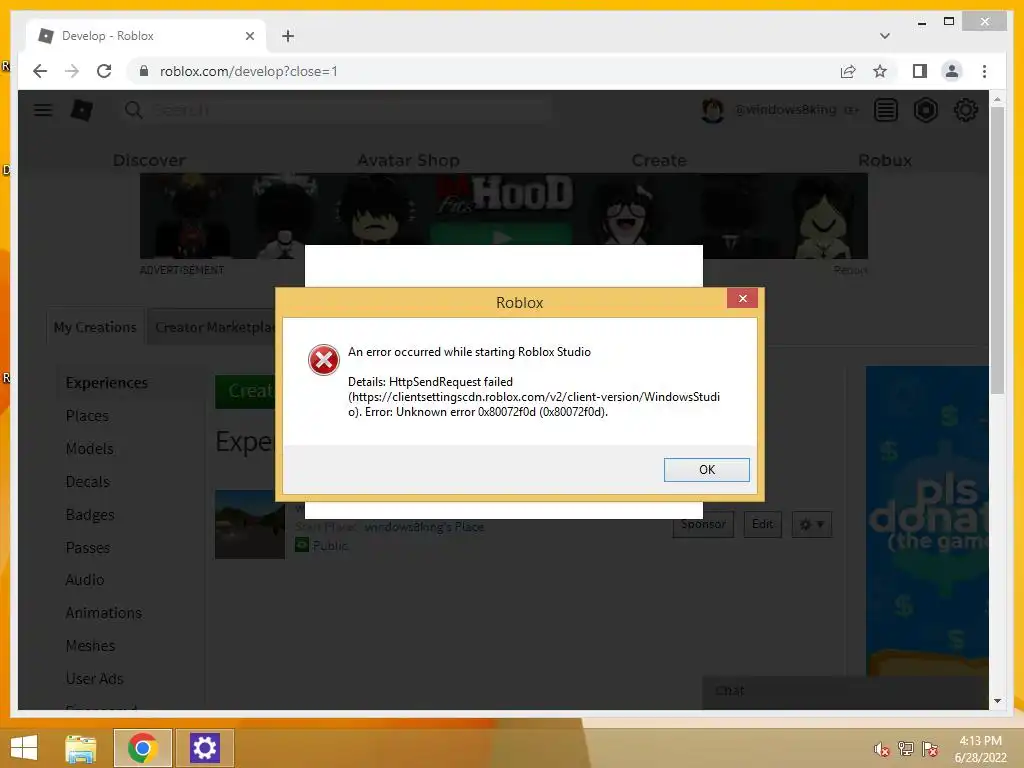Viewport: 1024px width, 768px height.
Task: Switch to the My Creations tab
Action: (x=95, y=327)
